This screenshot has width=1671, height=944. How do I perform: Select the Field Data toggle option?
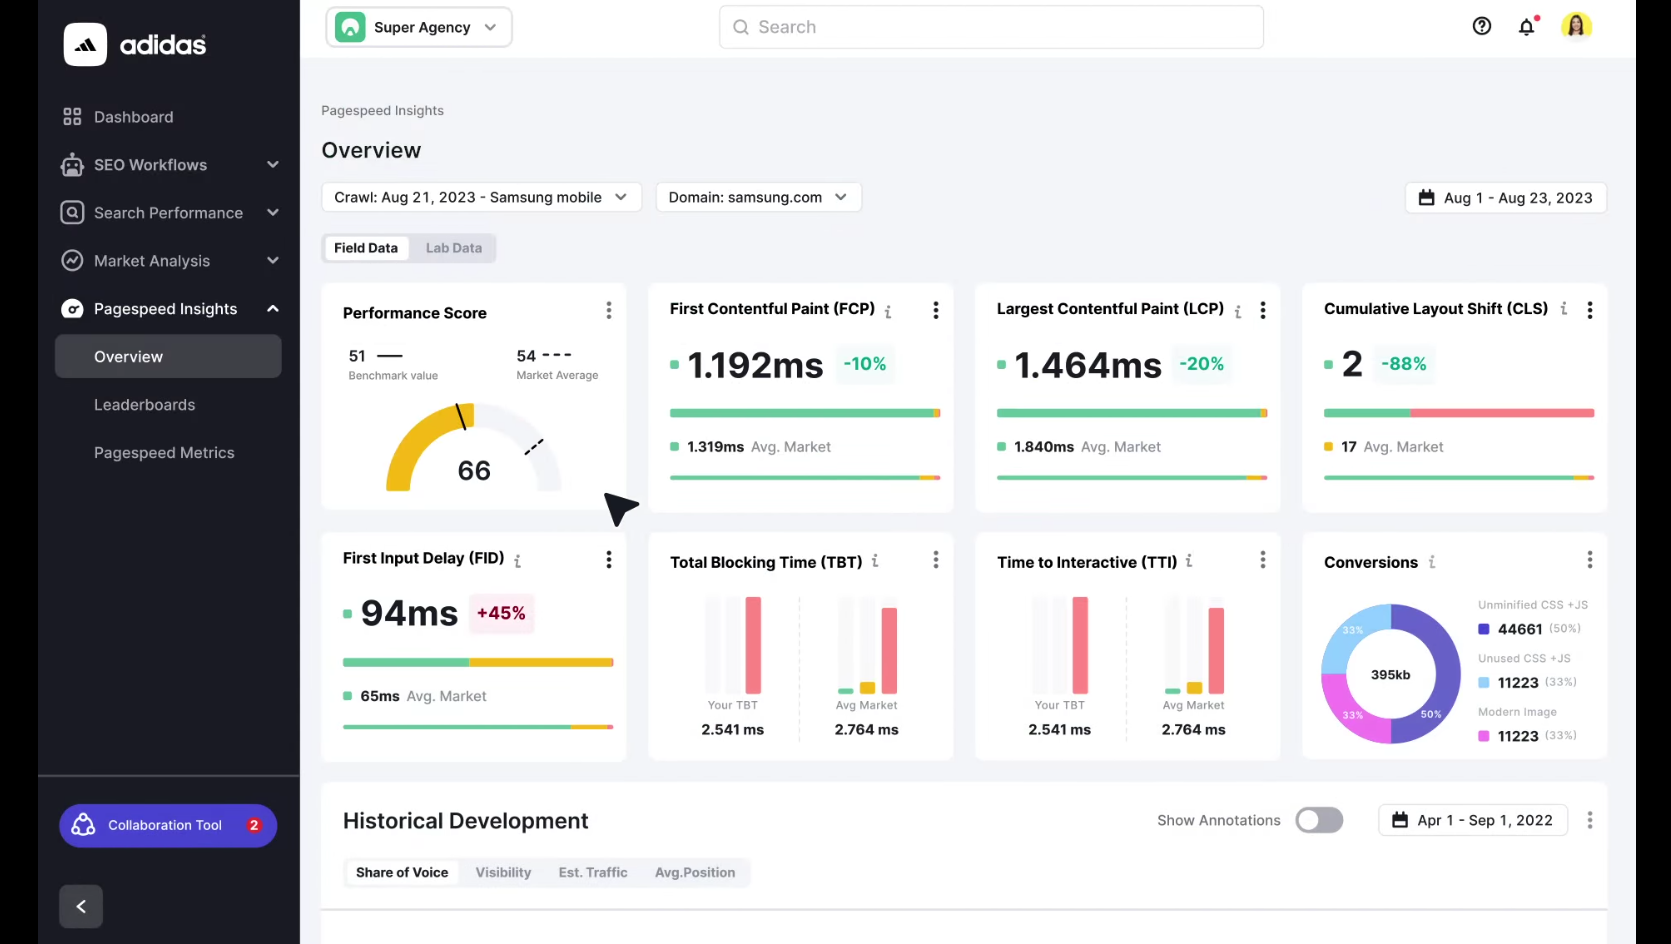click(x=366, y=248)
